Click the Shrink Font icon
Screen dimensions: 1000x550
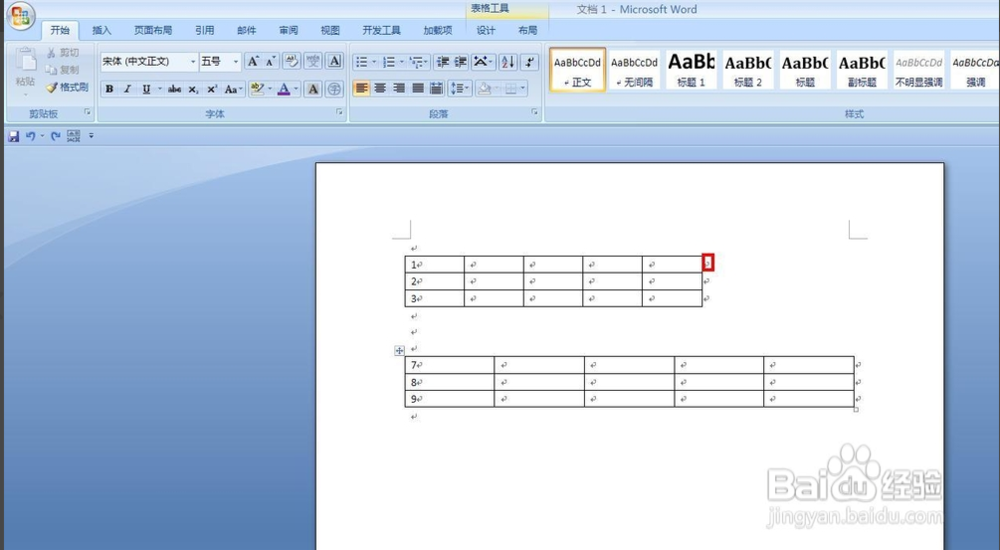(270, 61)
